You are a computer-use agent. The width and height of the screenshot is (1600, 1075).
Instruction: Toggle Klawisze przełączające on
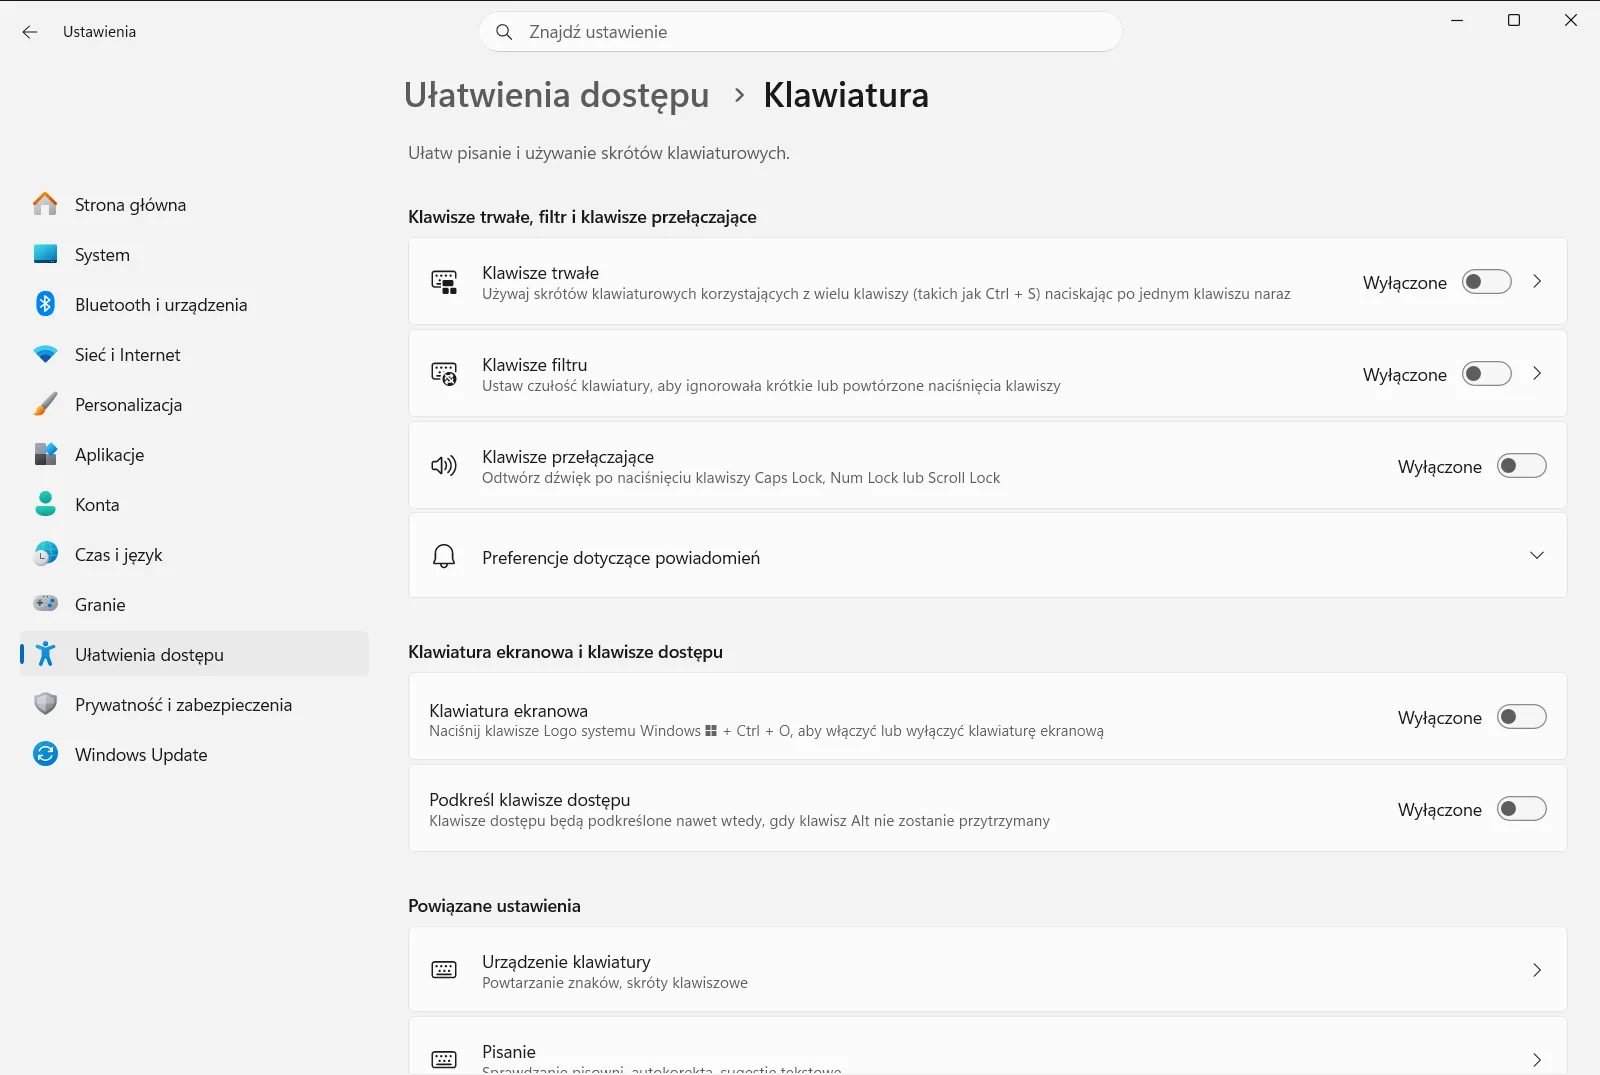tap(1522, 466)
